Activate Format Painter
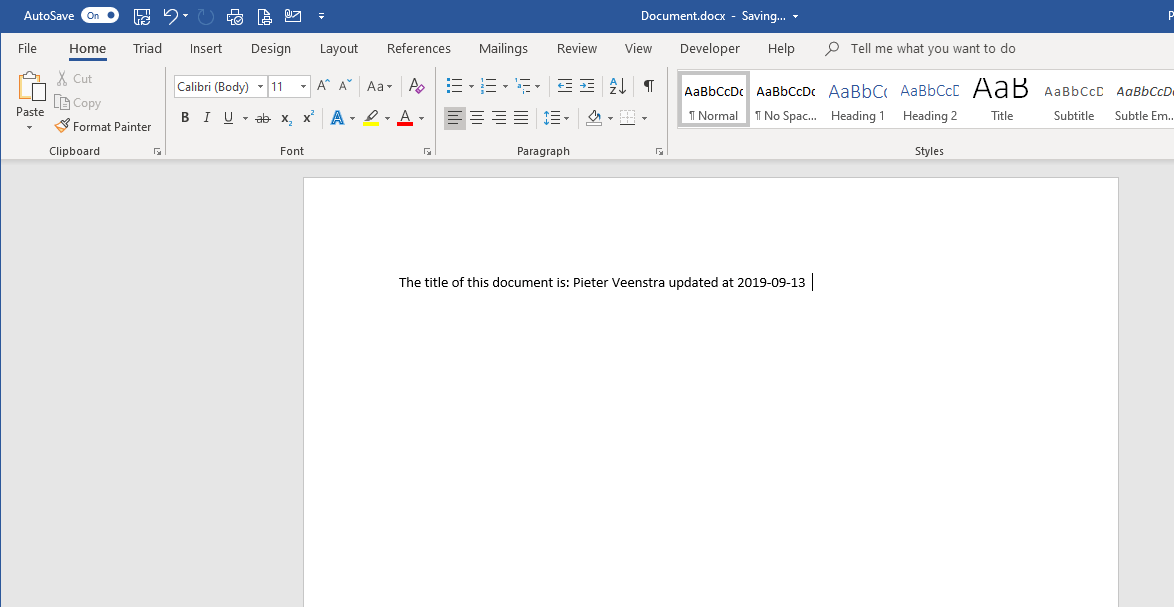Image resolution: width=1174 pixels, height=607 pixels. click(x=103, y=126)
